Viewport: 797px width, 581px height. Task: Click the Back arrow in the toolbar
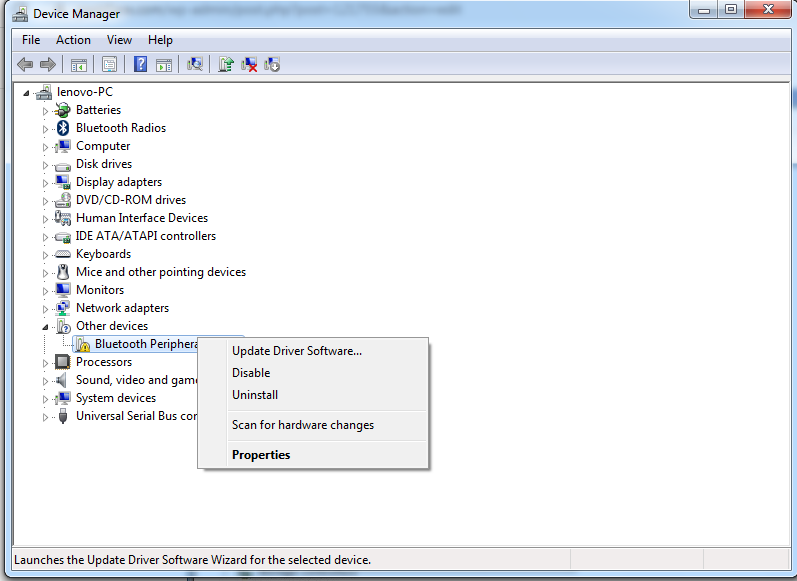pyautogui.click(x=25, y=64)
